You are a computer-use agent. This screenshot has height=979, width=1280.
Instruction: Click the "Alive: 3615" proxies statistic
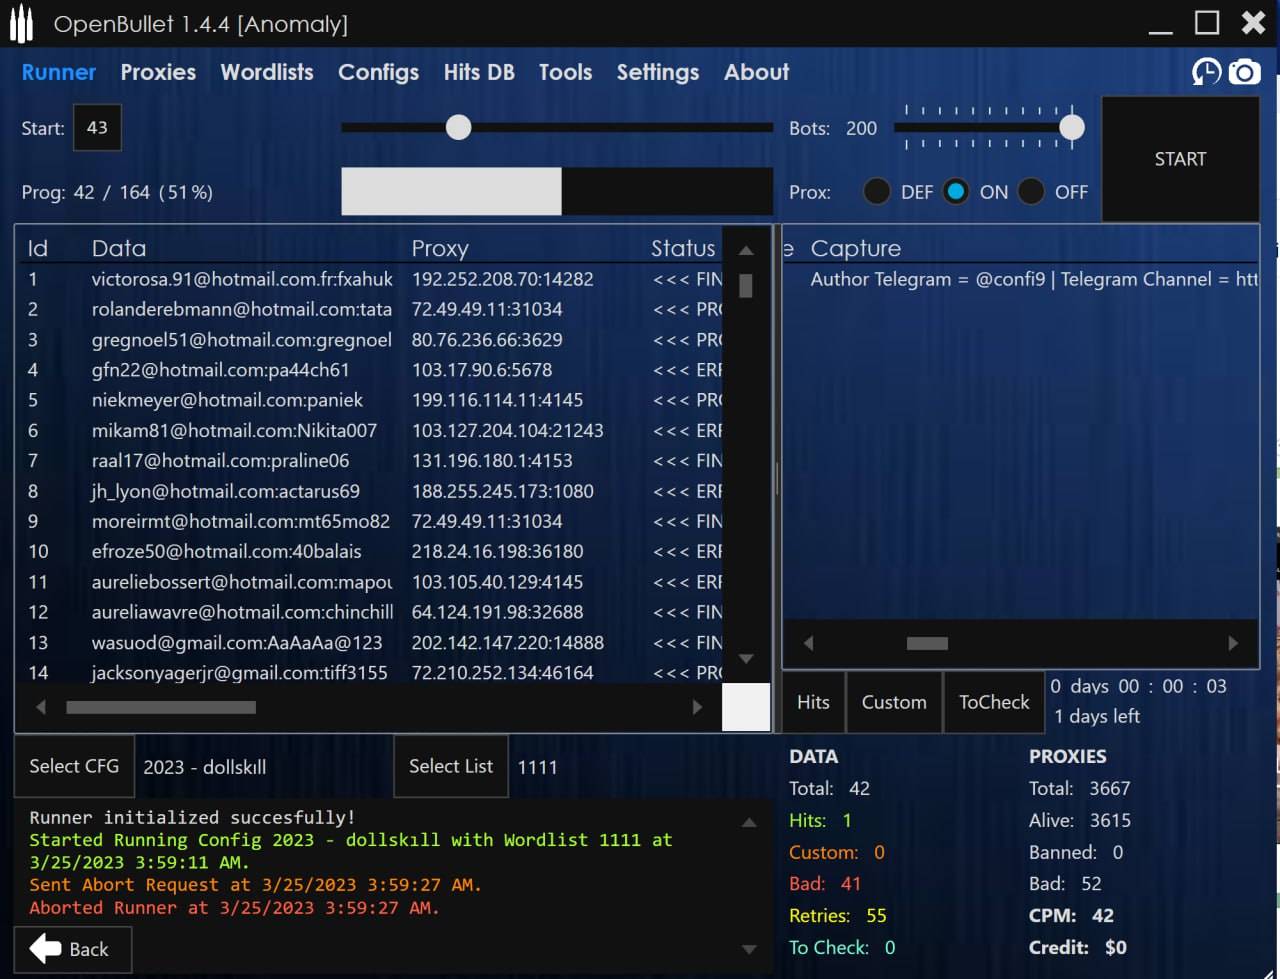coord(1080,820)
